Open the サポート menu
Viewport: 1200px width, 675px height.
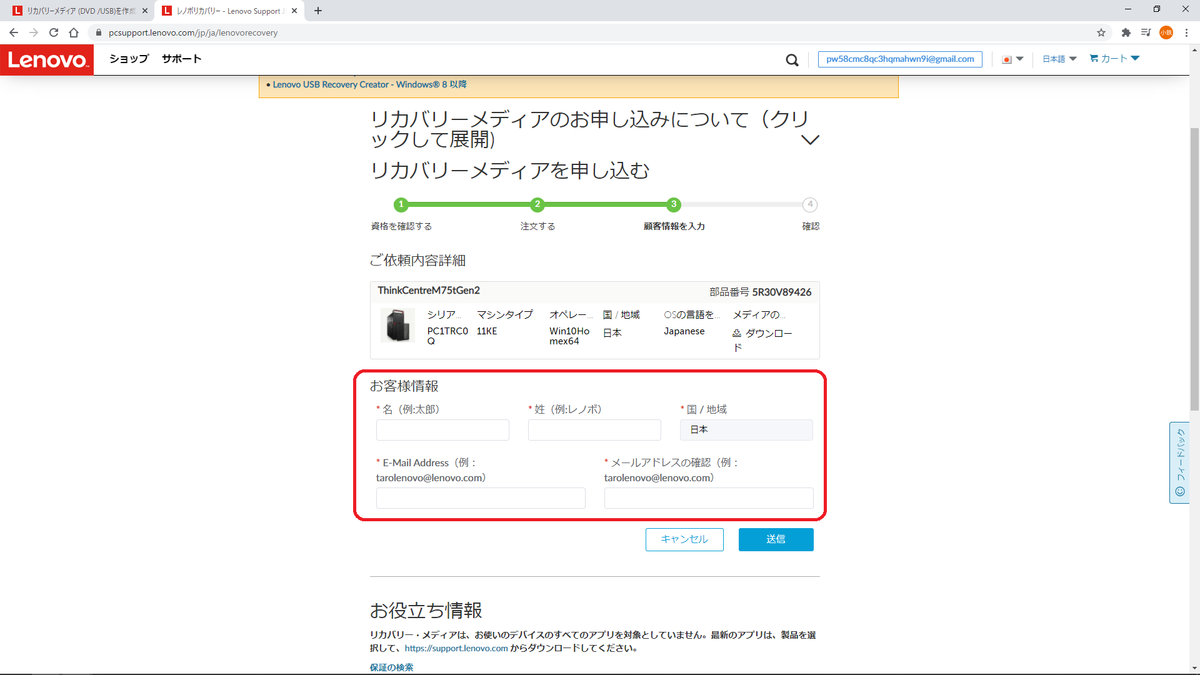click(x=182, y=59)
